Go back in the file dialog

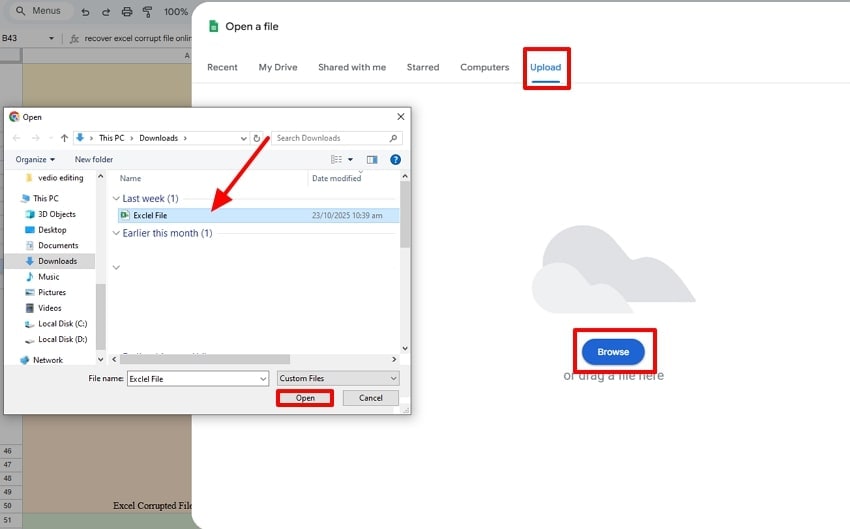[16, 138]
